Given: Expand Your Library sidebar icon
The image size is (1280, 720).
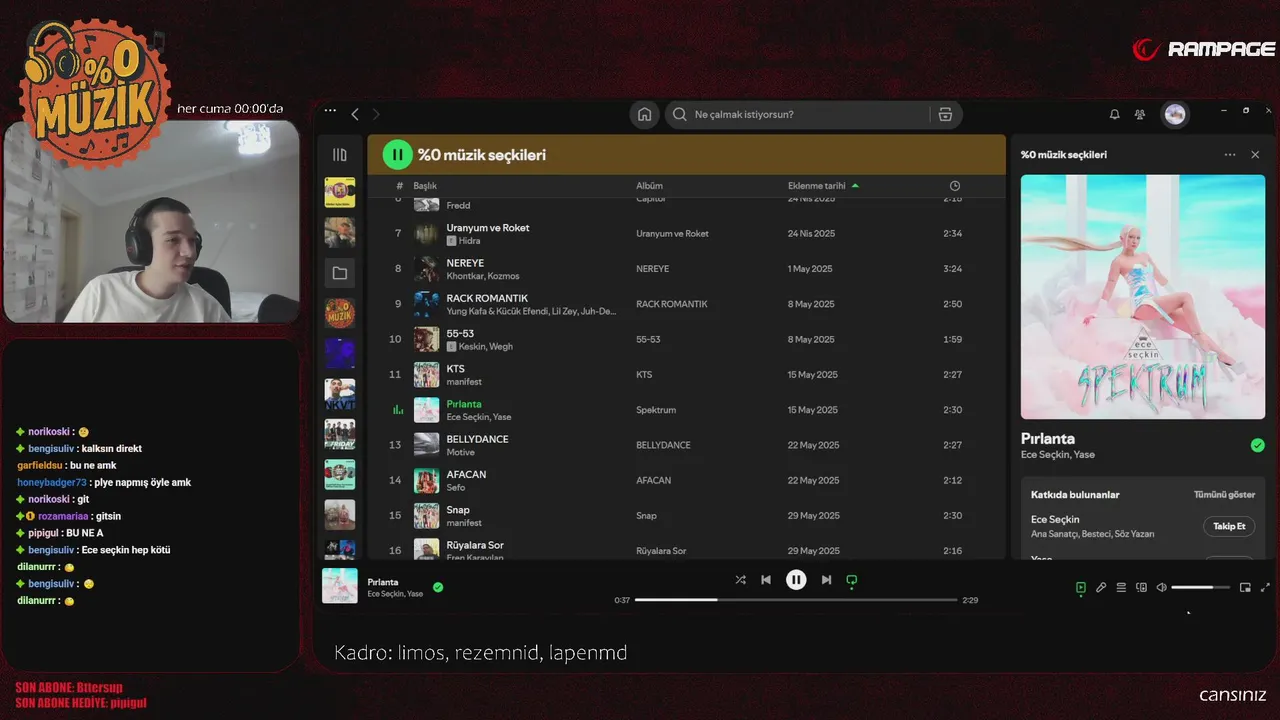Looking at the screenshot, I should coord(340,155).
